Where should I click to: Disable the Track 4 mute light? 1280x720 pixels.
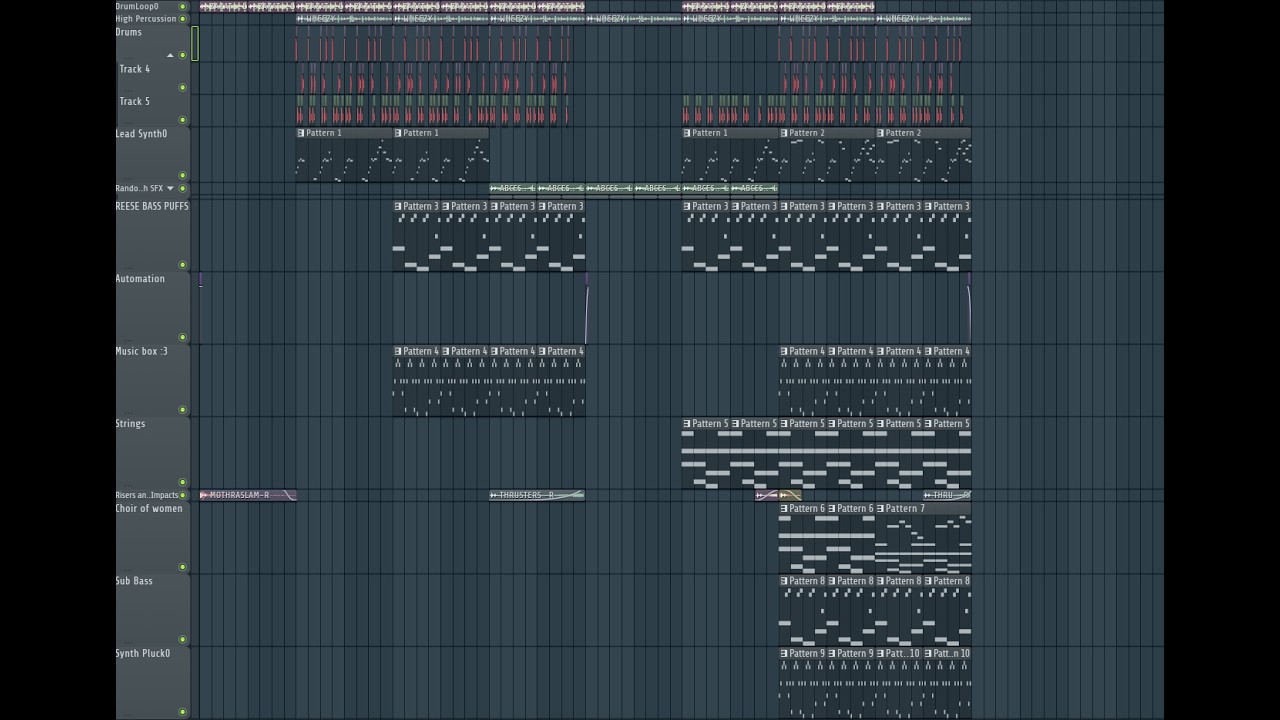(x=183, y=87)
